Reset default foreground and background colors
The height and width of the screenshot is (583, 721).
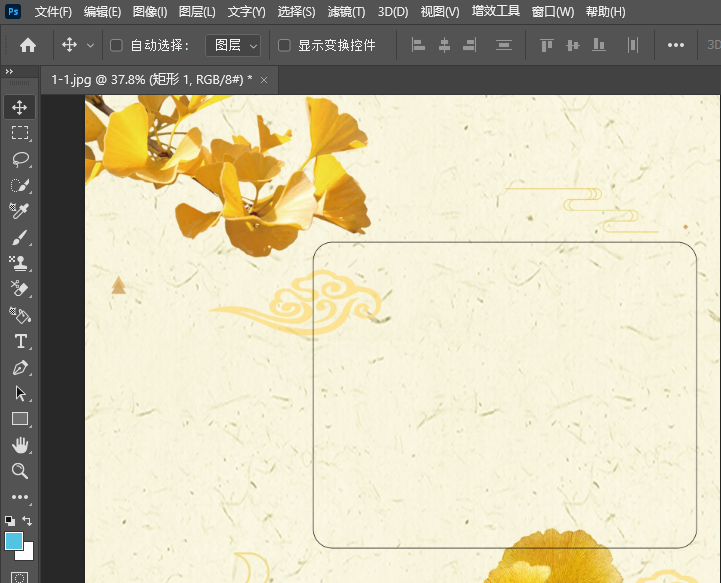point(10,521)
